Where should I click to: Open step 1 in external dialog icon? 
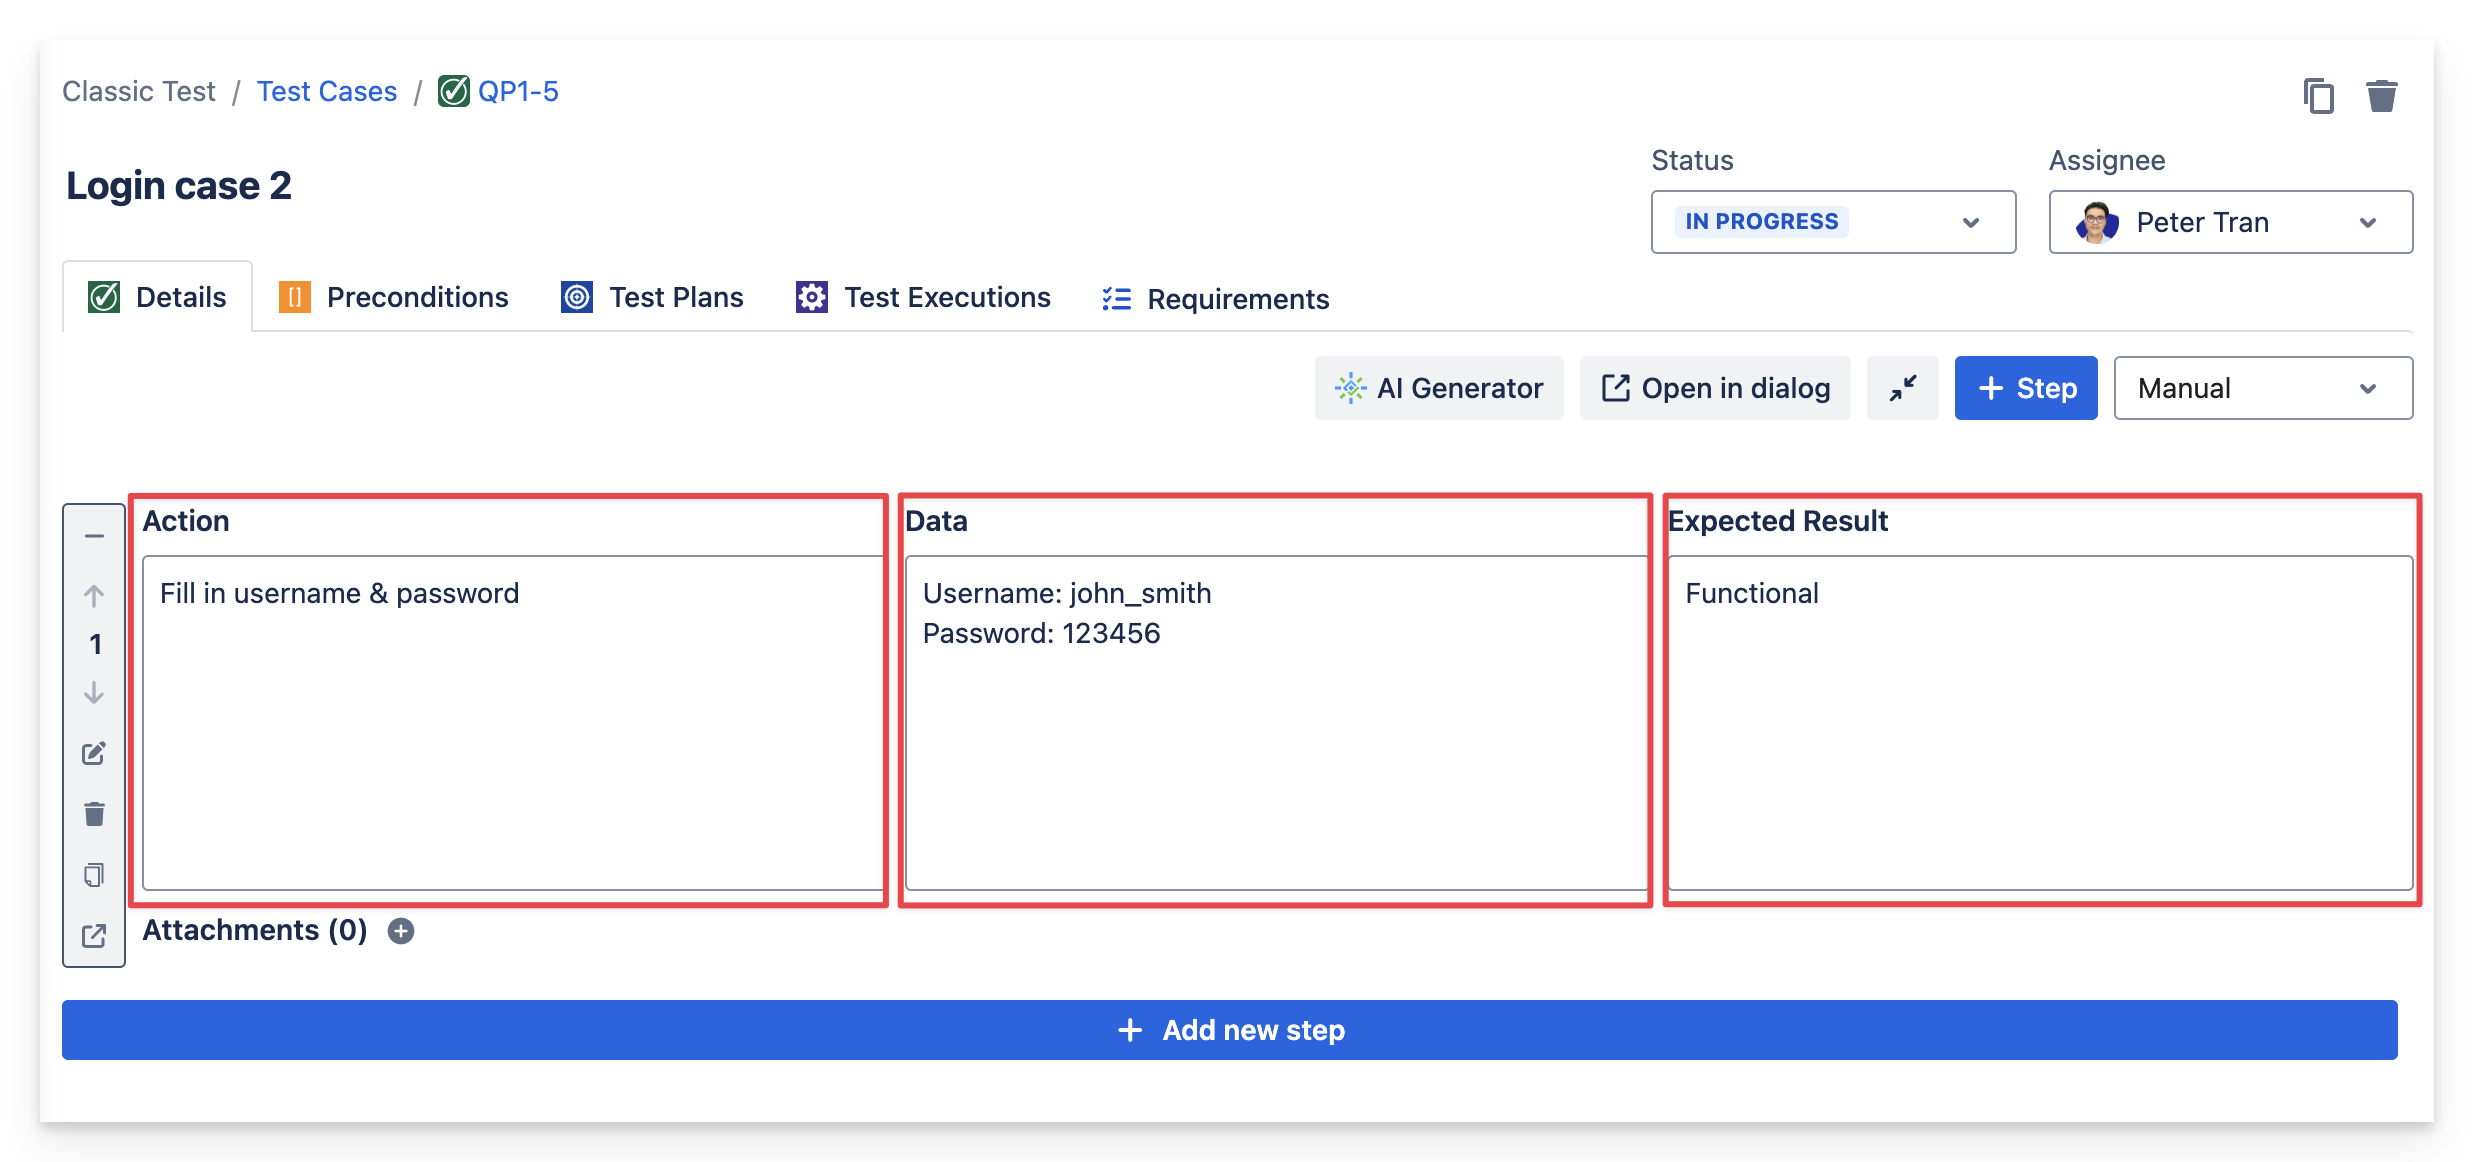94,936
